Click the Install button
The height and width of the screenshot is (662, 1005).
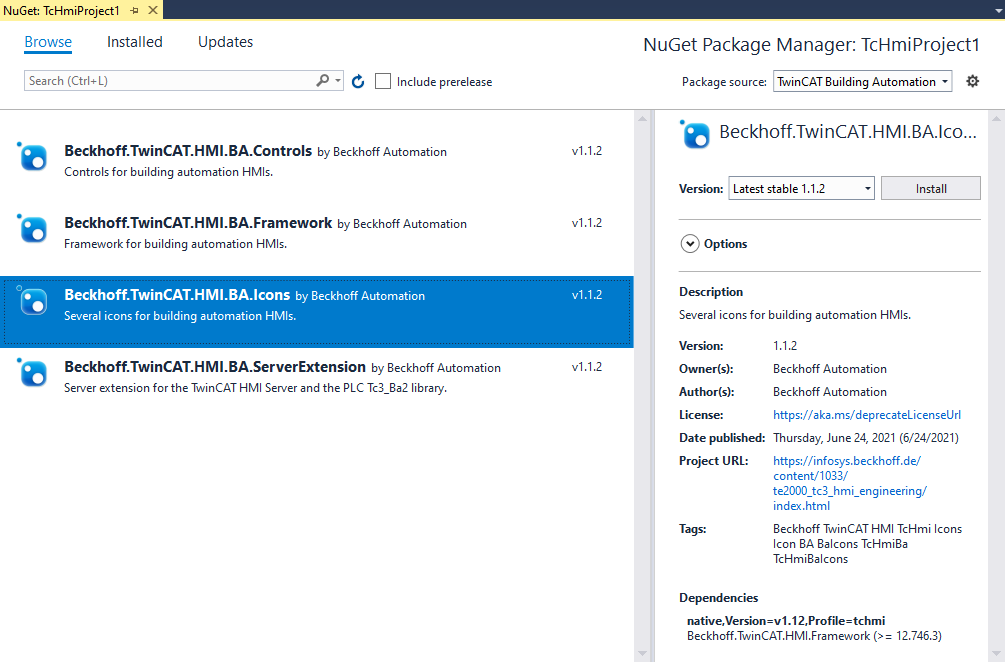point(930,188)
